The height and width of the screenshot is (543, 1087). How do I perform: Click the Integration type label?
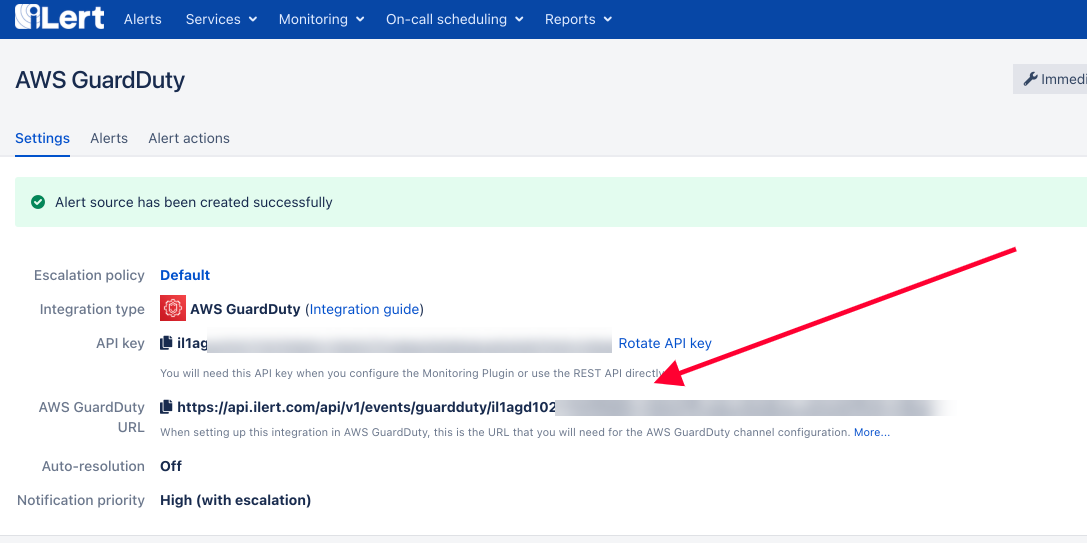[92, 309]
